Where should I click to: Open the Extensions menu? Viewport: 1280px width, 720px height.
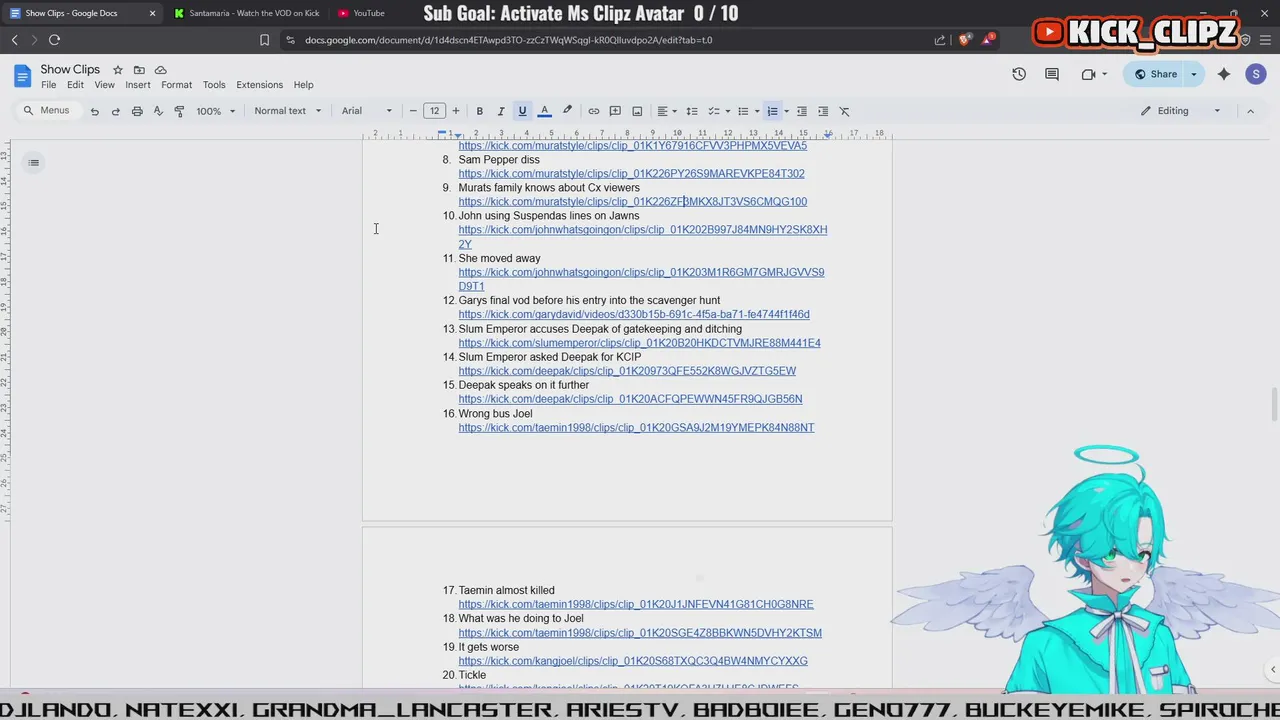[x=259, y=85]
